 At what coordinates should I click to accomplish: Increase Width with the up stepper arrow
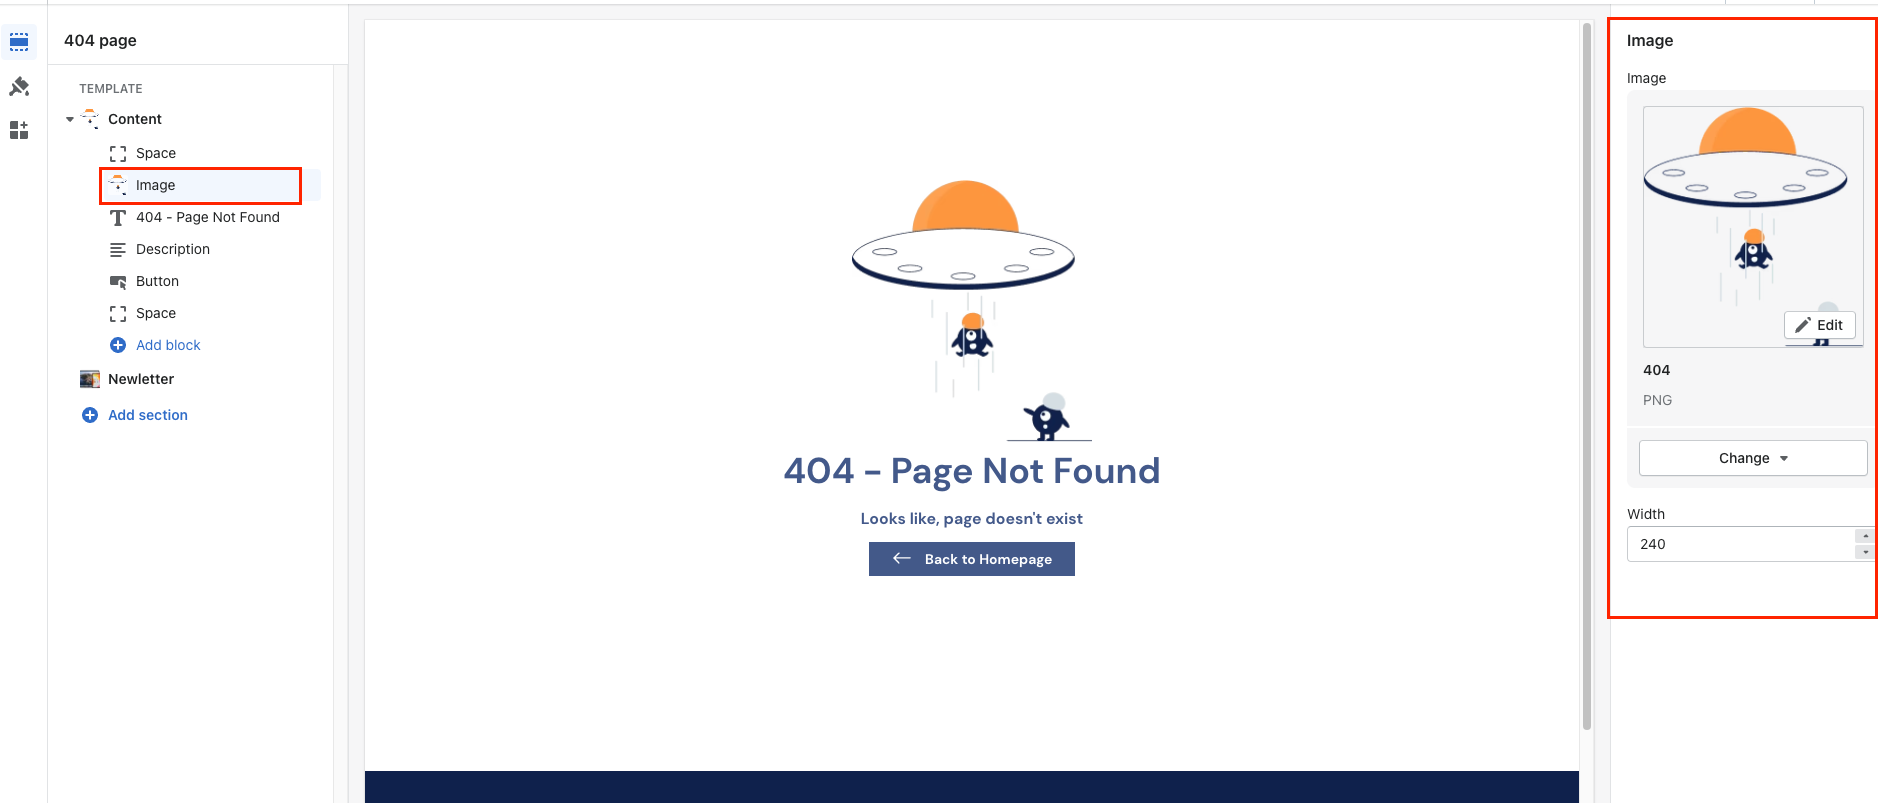click(x=1865, y=536)
